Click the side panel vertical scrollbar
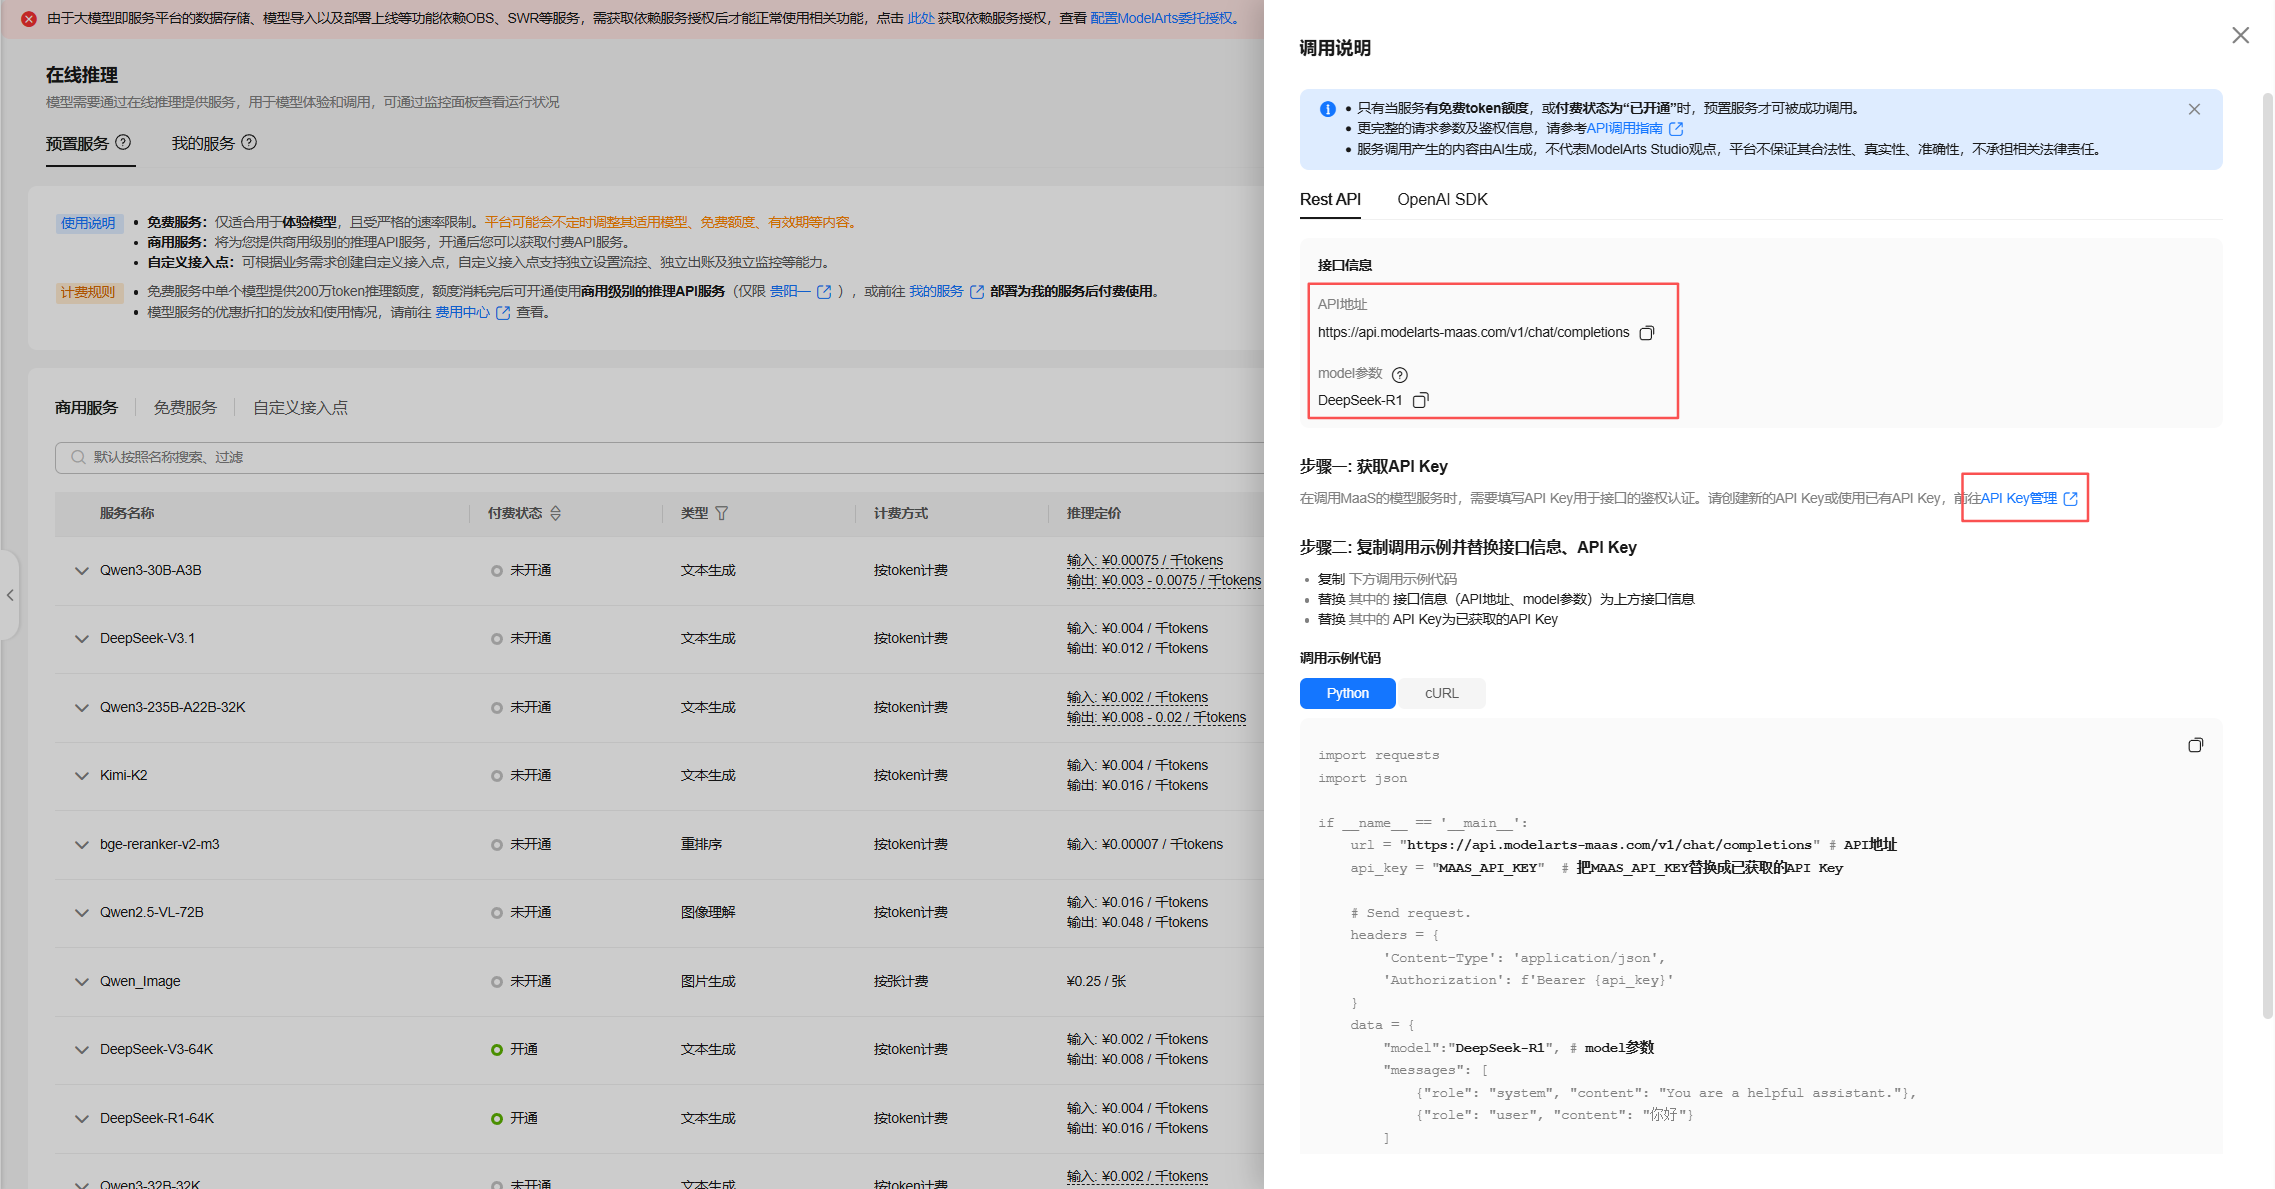This screenshot has width=2275, height=1189. click(2267, 555)
